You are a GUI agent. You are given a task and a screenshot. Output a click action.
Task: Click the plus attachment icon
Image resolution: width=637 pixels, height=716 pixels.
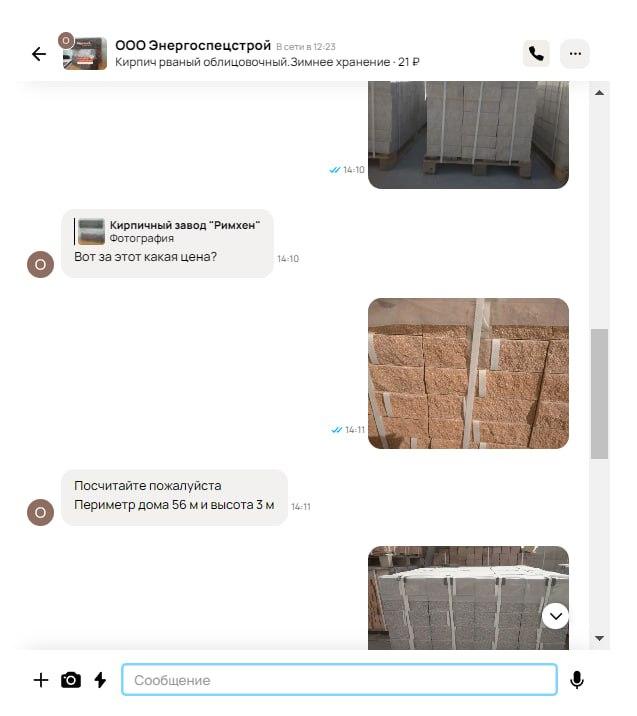(x=41, y=680)
